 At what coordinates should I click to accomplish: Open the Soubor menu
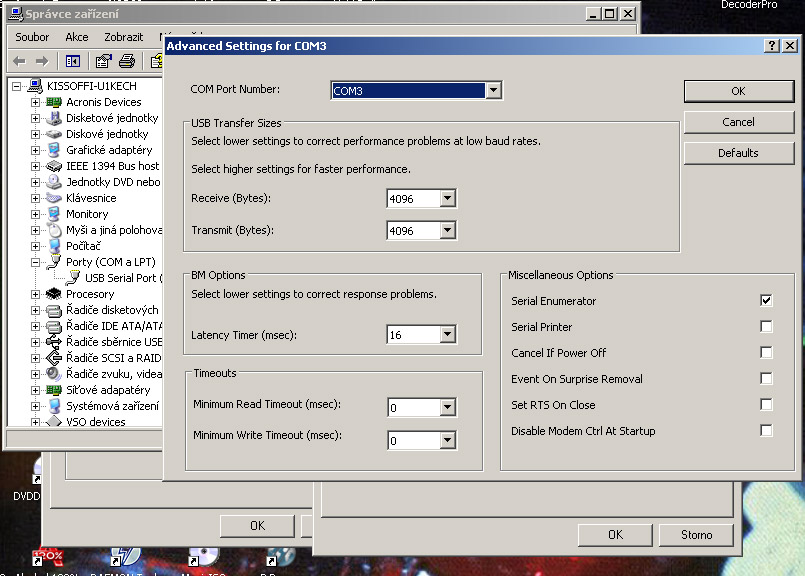tap(32, 37)
